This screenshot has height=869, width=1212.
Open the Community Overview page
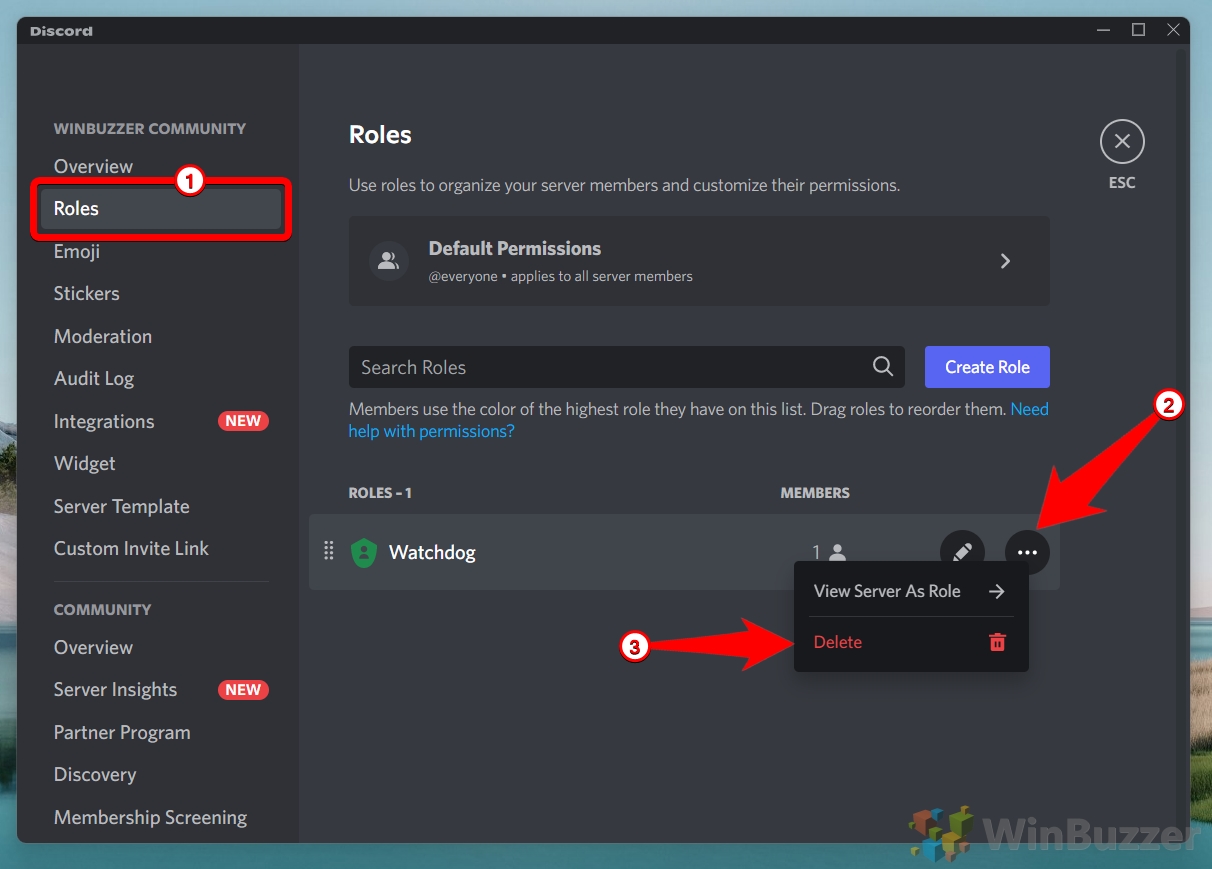pos(93,647)
